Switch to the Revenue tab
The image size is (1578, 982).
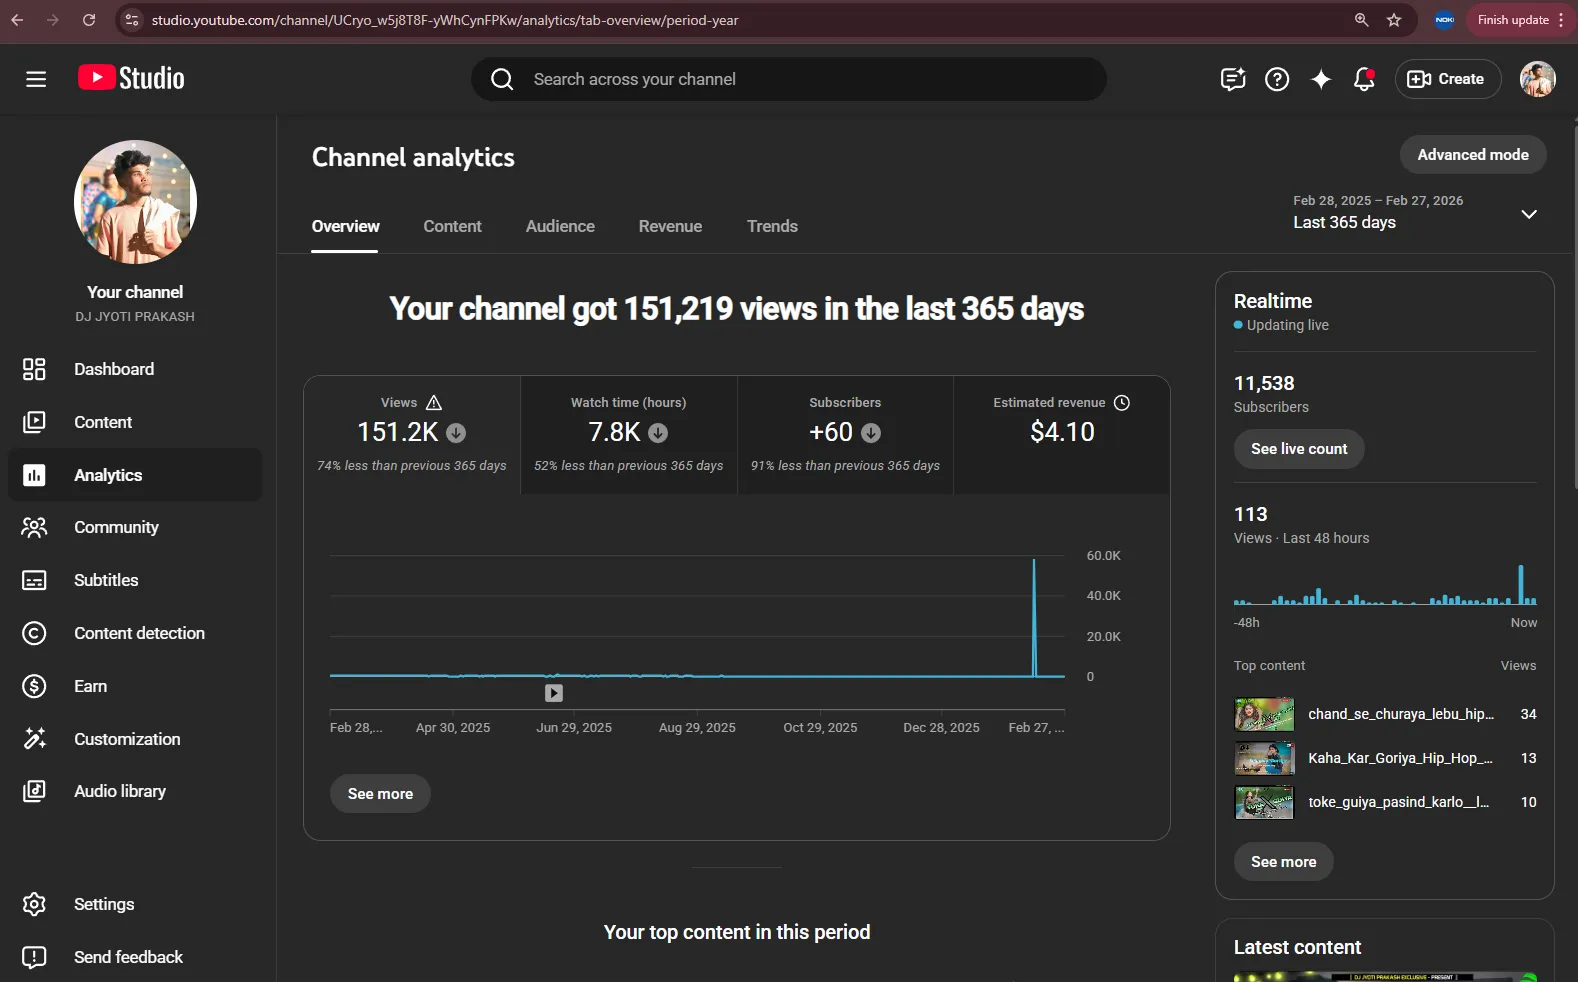[x=670, y=226]
